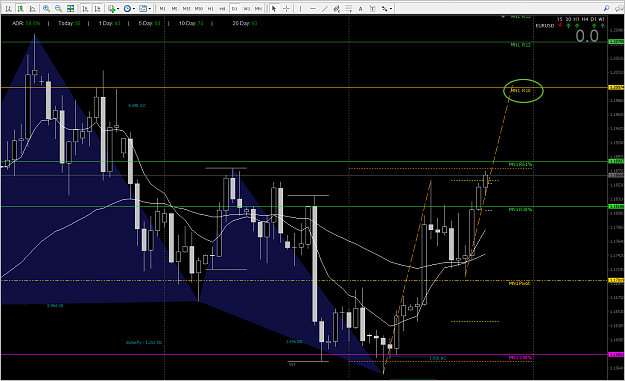The height and width of the screenshot is (381, 625).
Task: Click the Butterfly pattern label
Action: pos(144,342)
